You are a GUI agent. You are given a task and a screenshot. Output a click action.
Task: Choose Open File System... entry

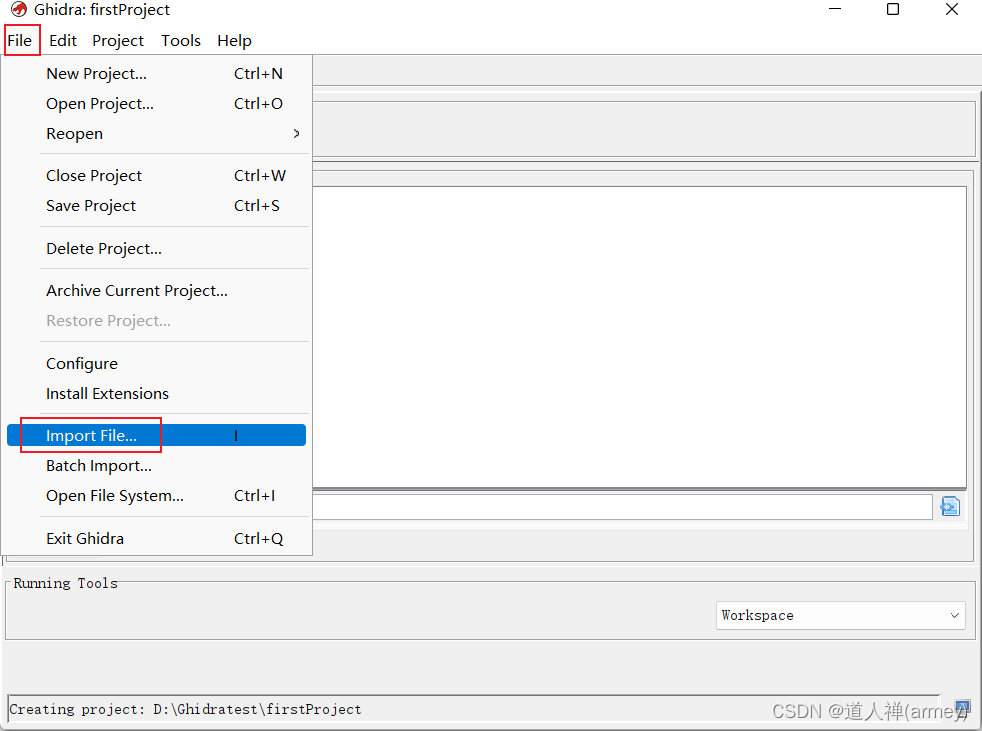[x=157, y=496]
